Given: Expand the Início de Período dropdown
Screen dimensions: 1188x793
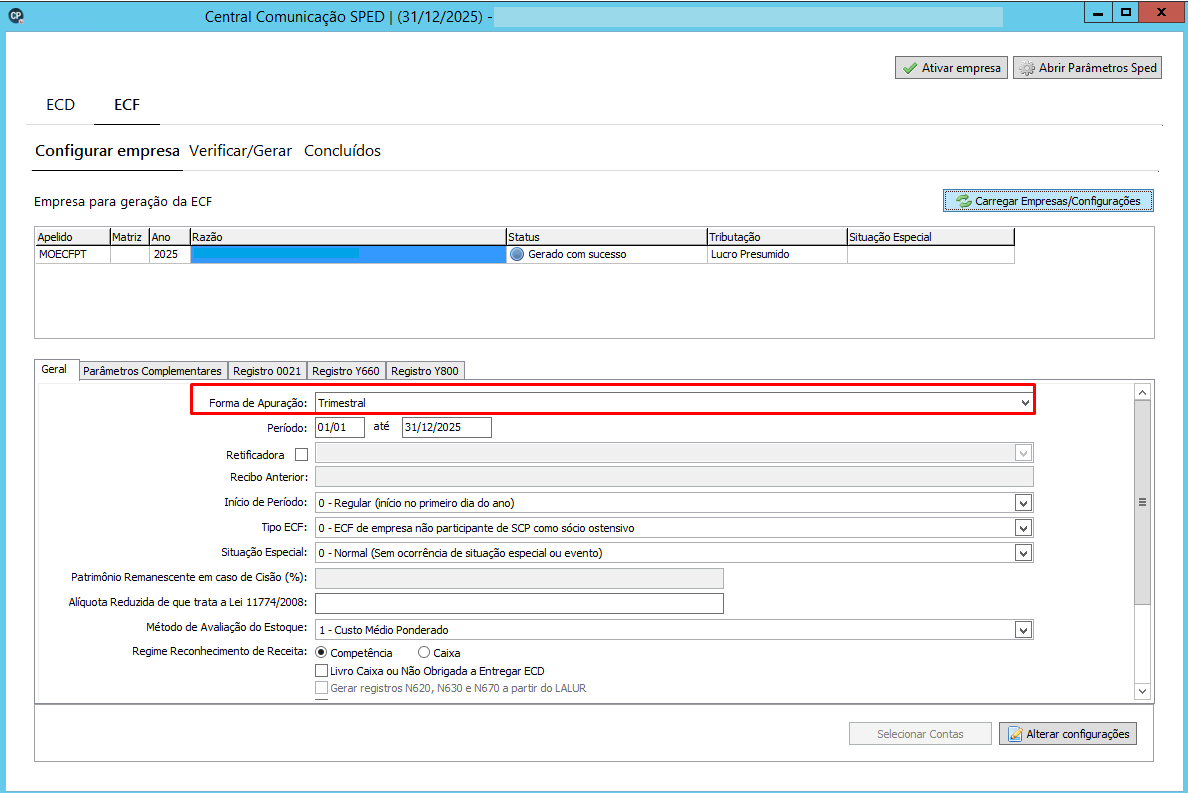Looking at the screenshot, I should tap(1023, 503).
